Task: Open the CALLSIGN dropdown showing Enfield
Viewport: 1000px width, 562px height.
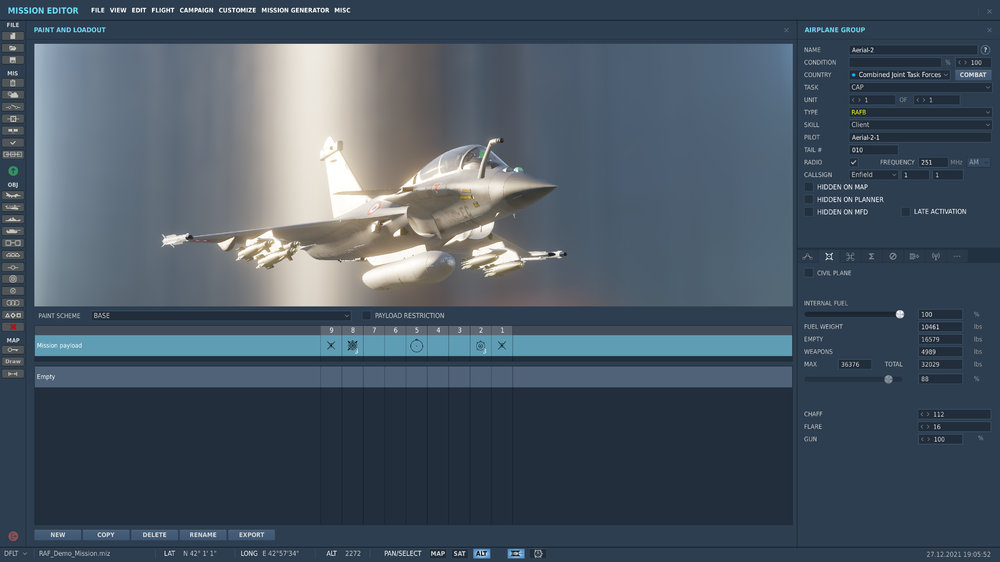Action: tap(874, 175)
